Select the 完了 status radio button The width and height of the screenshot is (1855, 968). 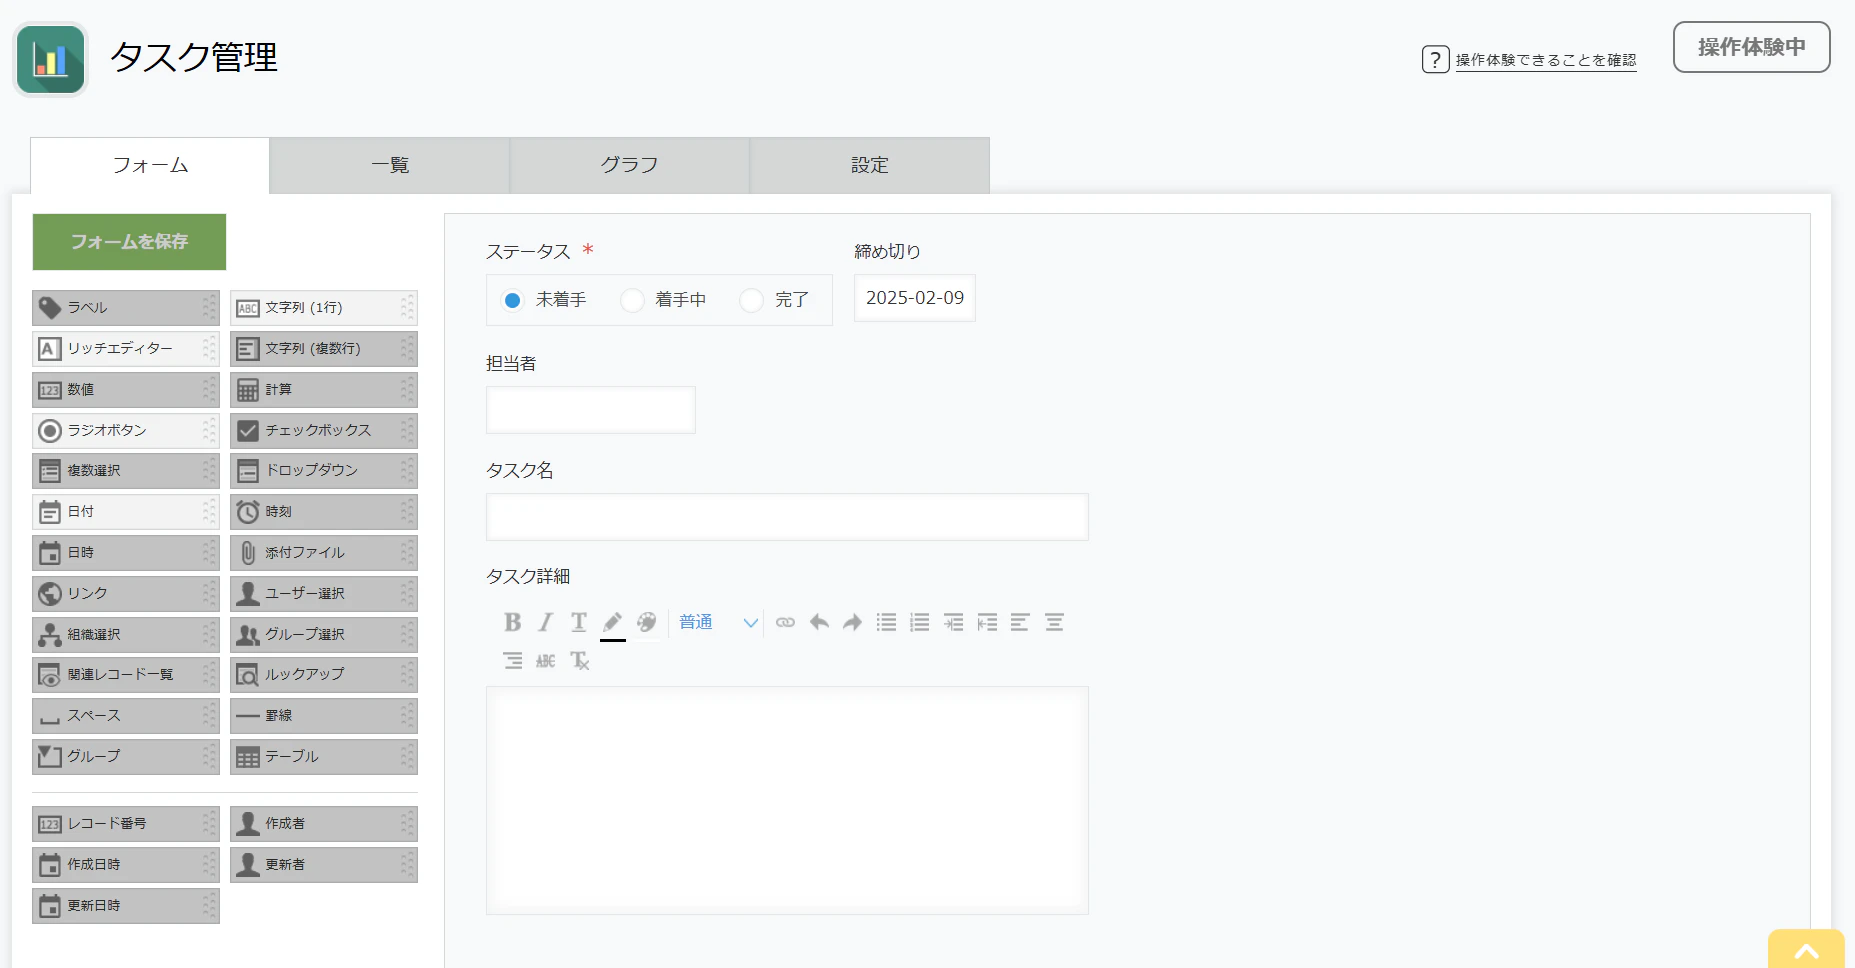(x=751, y=300)
